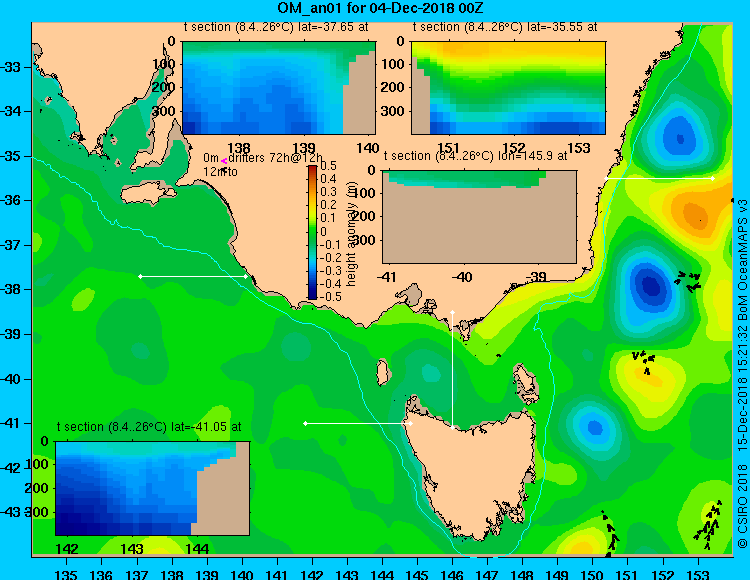Open the lat=-41.05 temperature section inset
750x580 pixels.
point(153,488)
